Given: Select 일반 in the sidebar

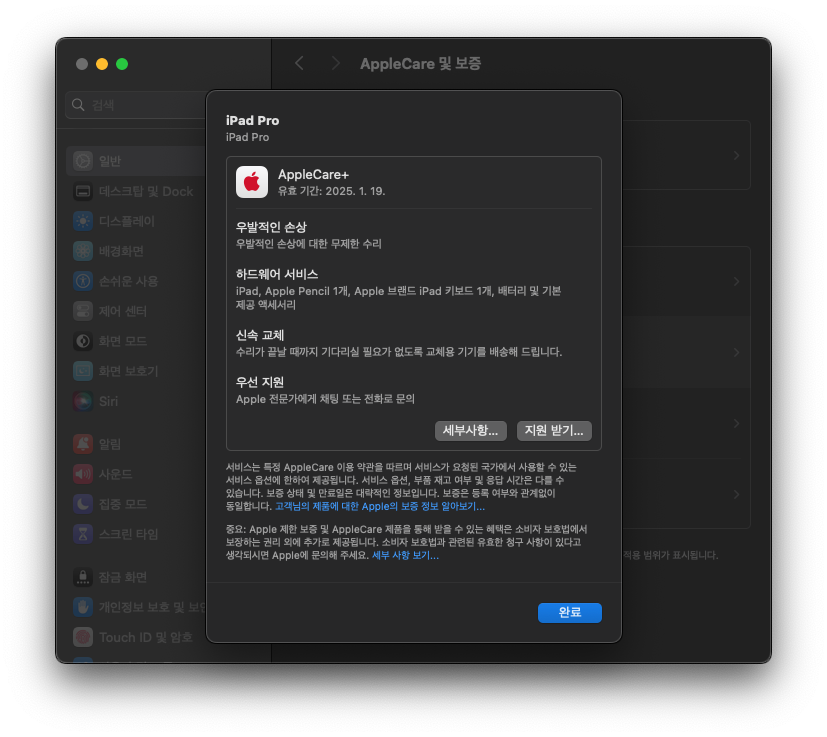Looking at the screenshot, I should [x=136, y=161].
